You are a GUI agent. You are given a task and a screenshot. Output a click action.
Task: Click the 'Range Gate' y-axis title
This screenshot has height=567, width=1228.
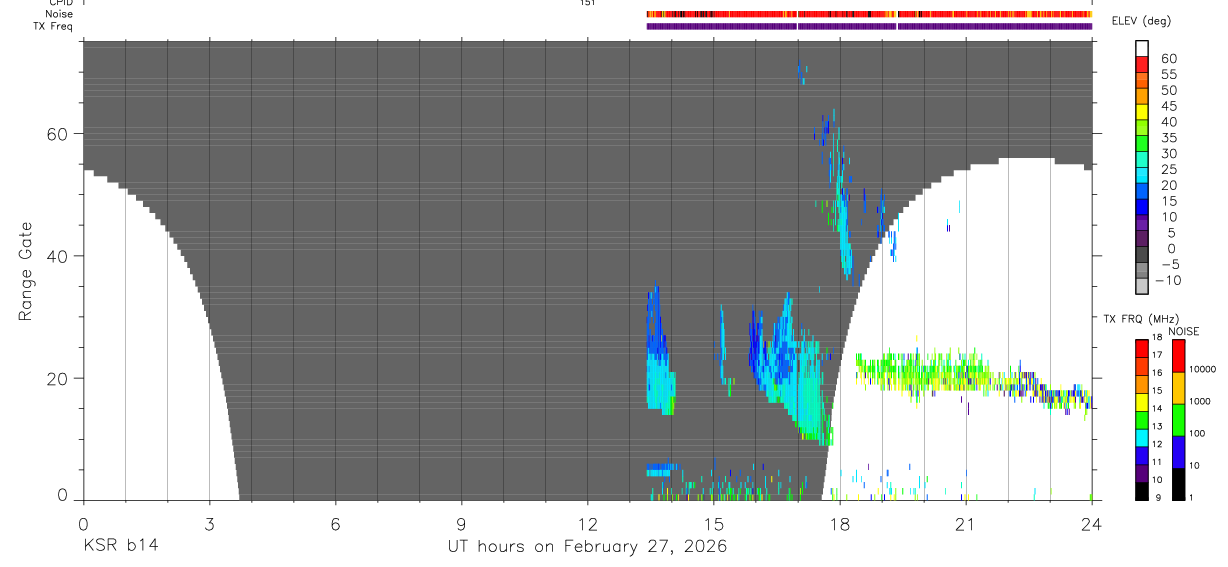(27, 271)
